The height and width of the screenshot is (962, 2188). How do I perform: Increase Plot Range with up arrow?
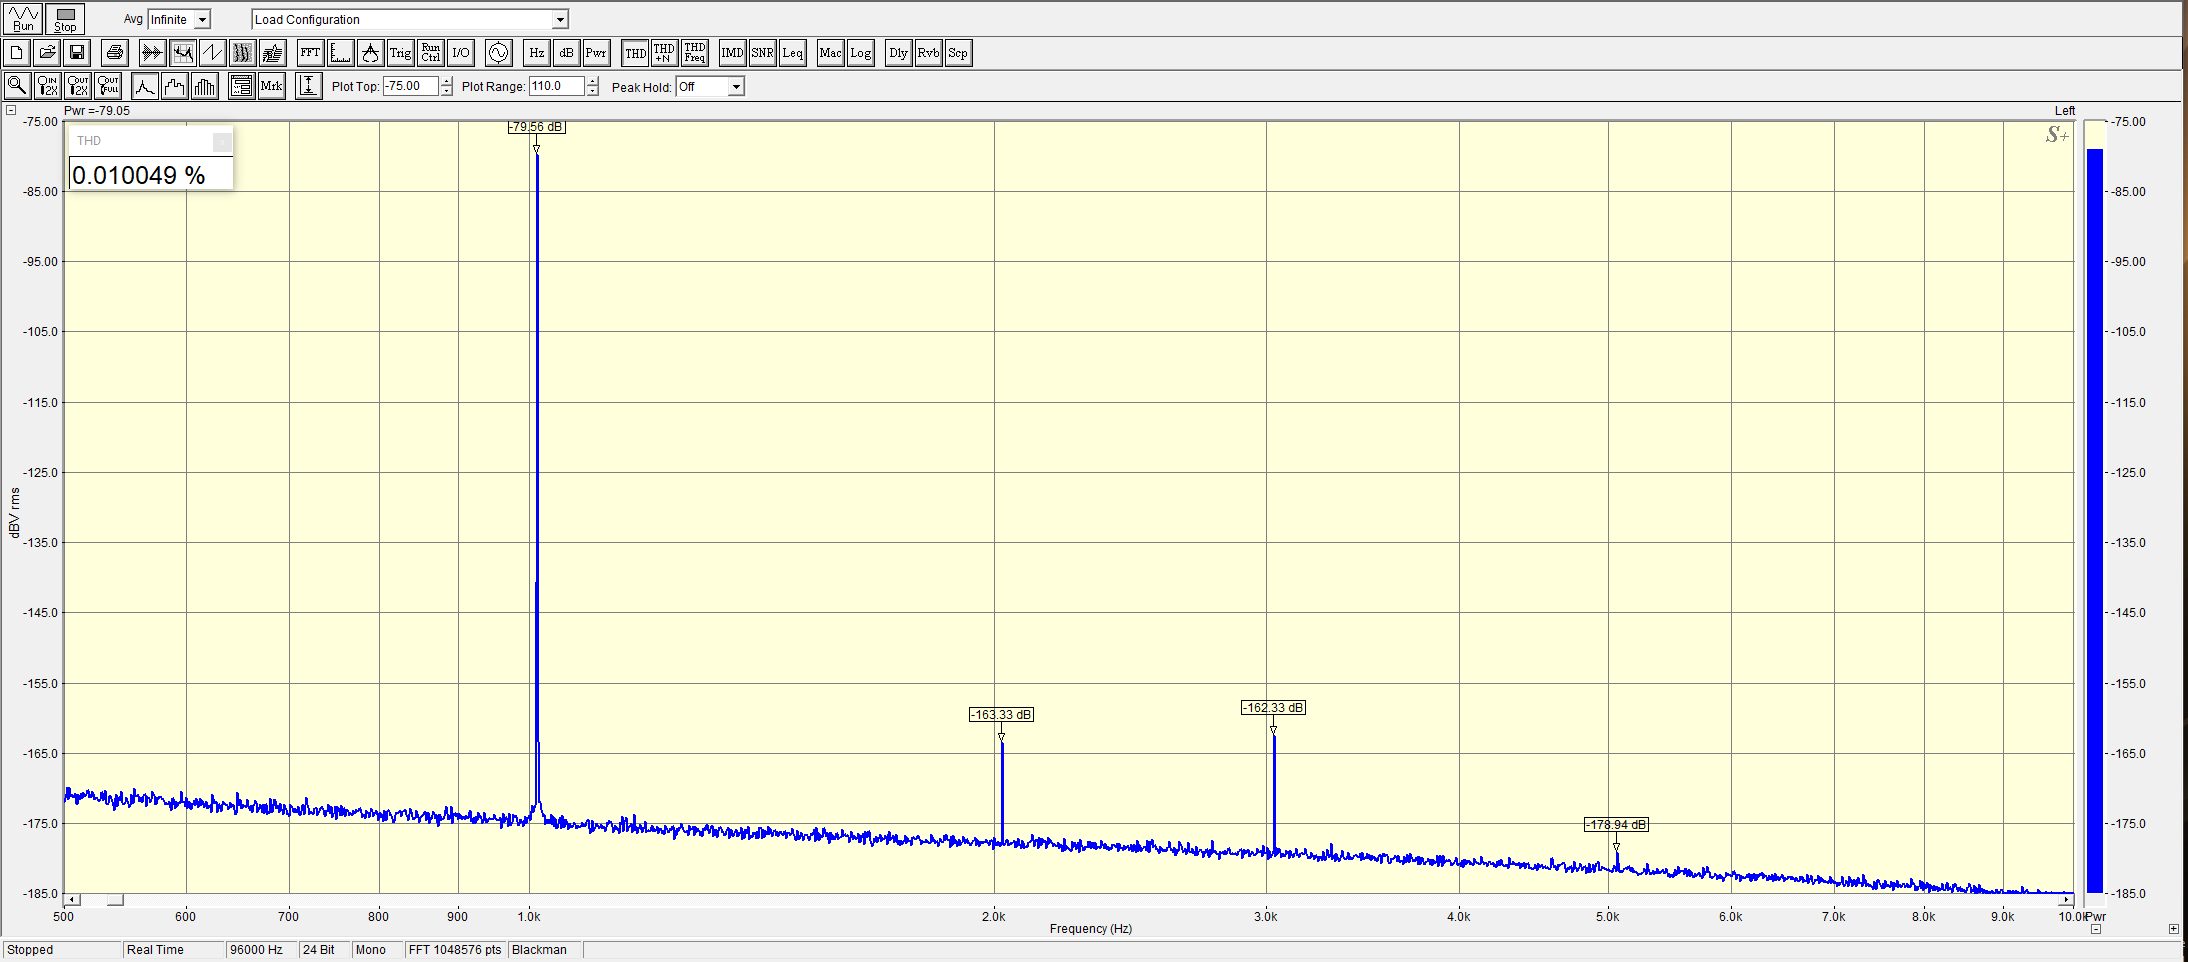(592, 81)
